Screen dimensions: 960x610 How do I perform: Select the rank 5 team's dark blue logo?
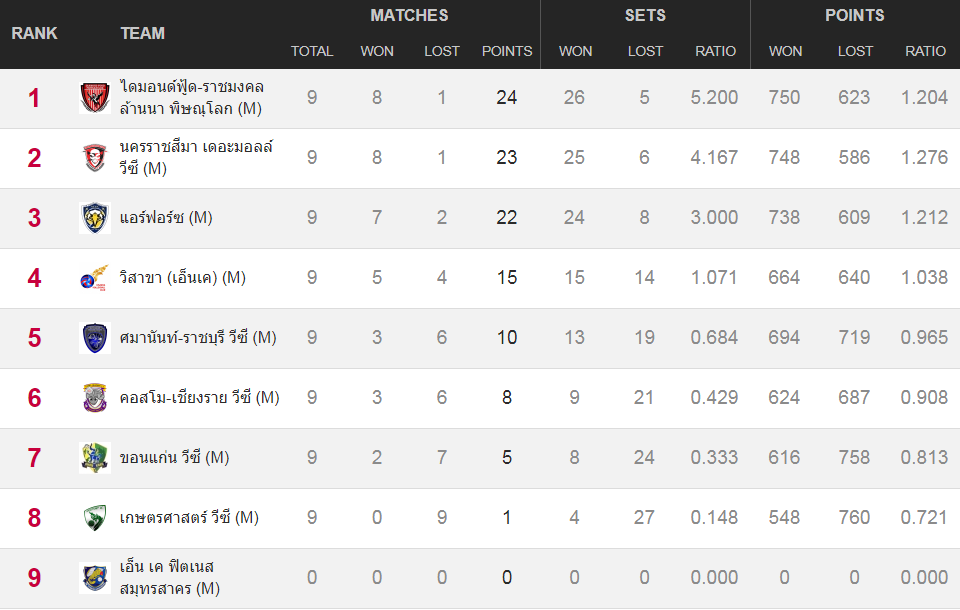pos(95,338)
